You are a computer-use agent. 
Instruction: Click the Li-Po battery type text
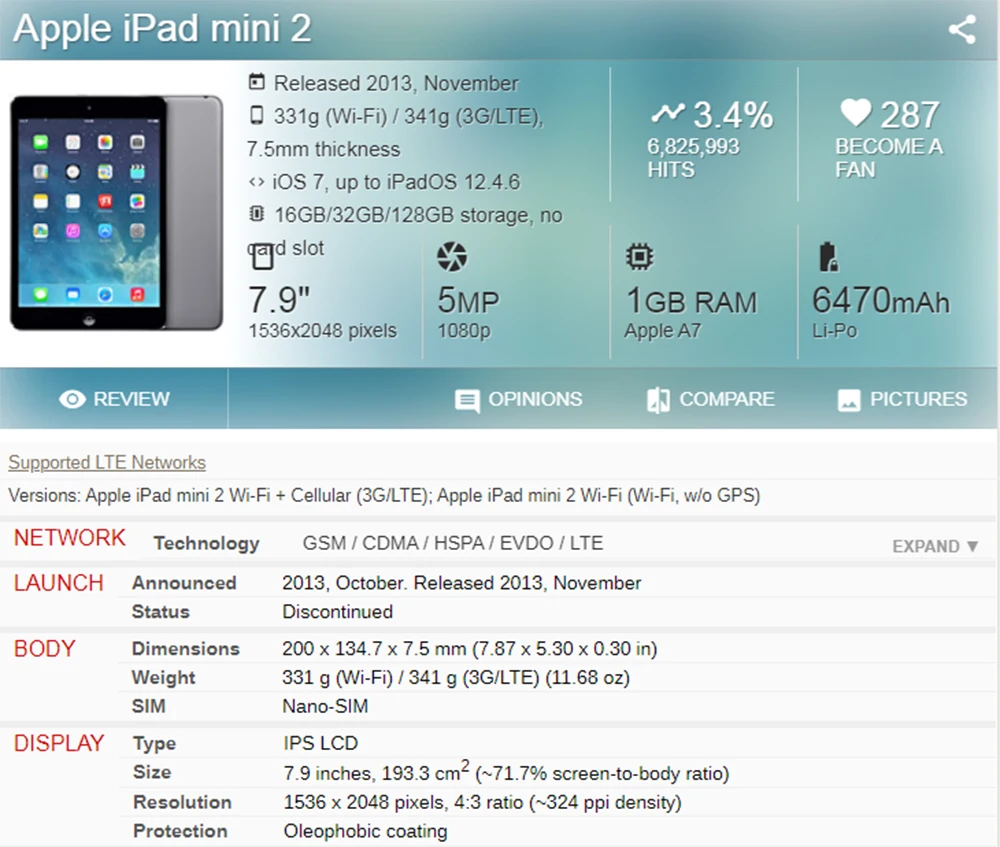pos(834,331)
